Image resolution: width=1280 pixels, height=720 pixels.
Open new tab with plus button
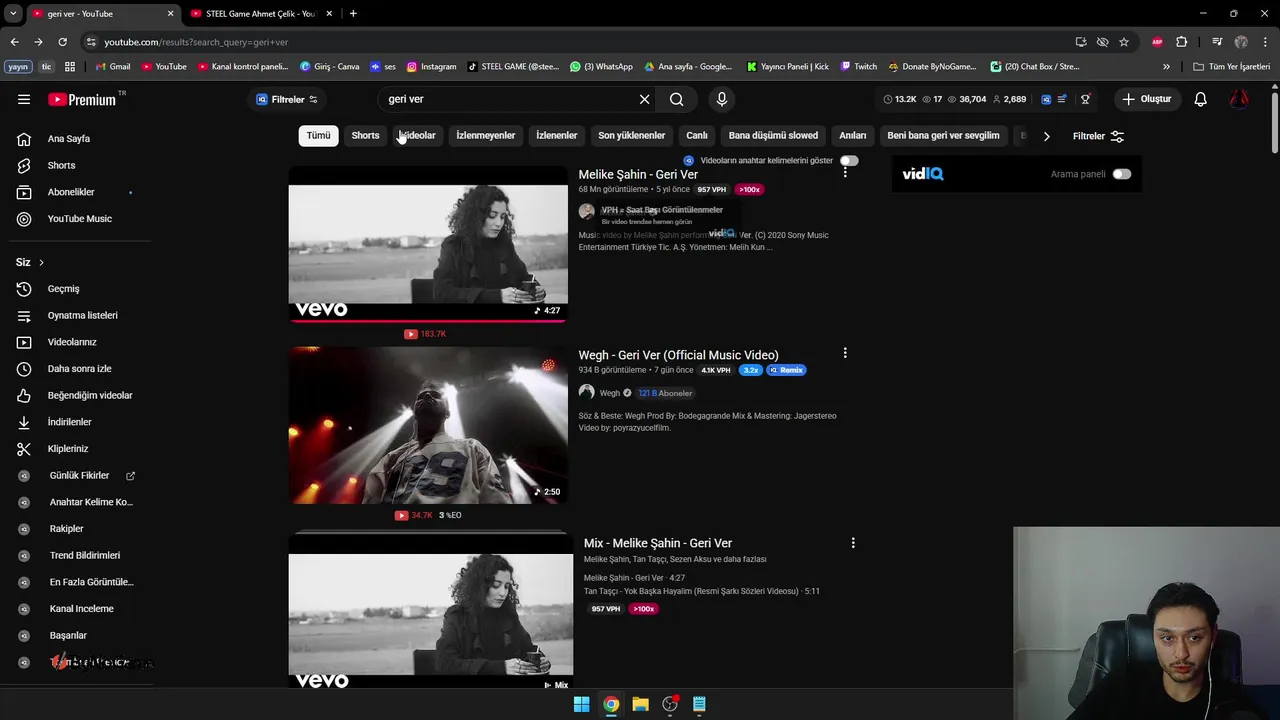tap(353, 14)
